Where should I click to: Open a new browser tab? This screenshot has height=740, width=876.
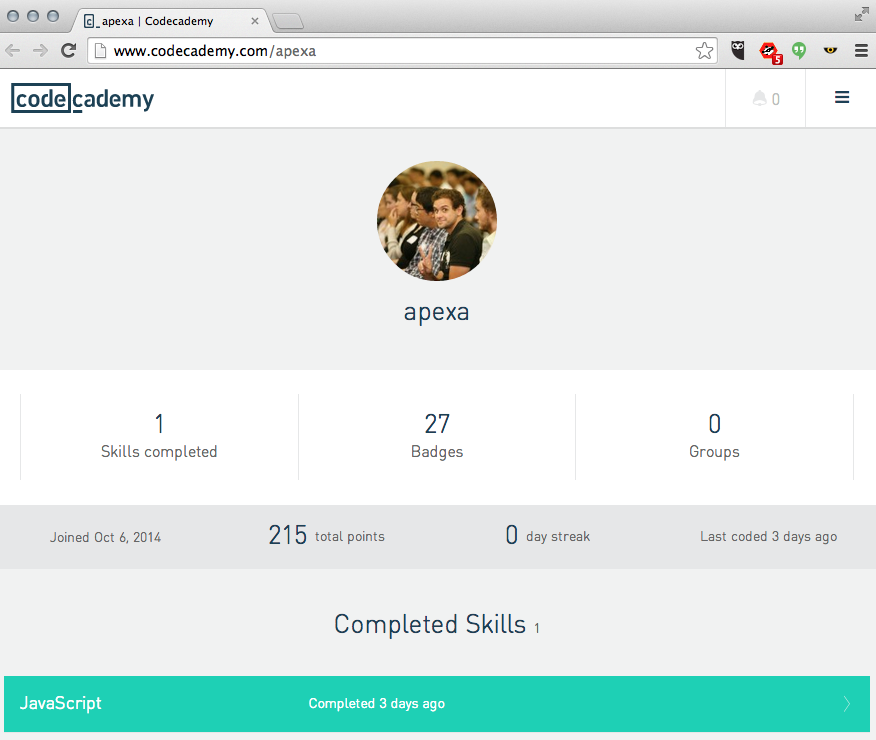tap(288, 22)
